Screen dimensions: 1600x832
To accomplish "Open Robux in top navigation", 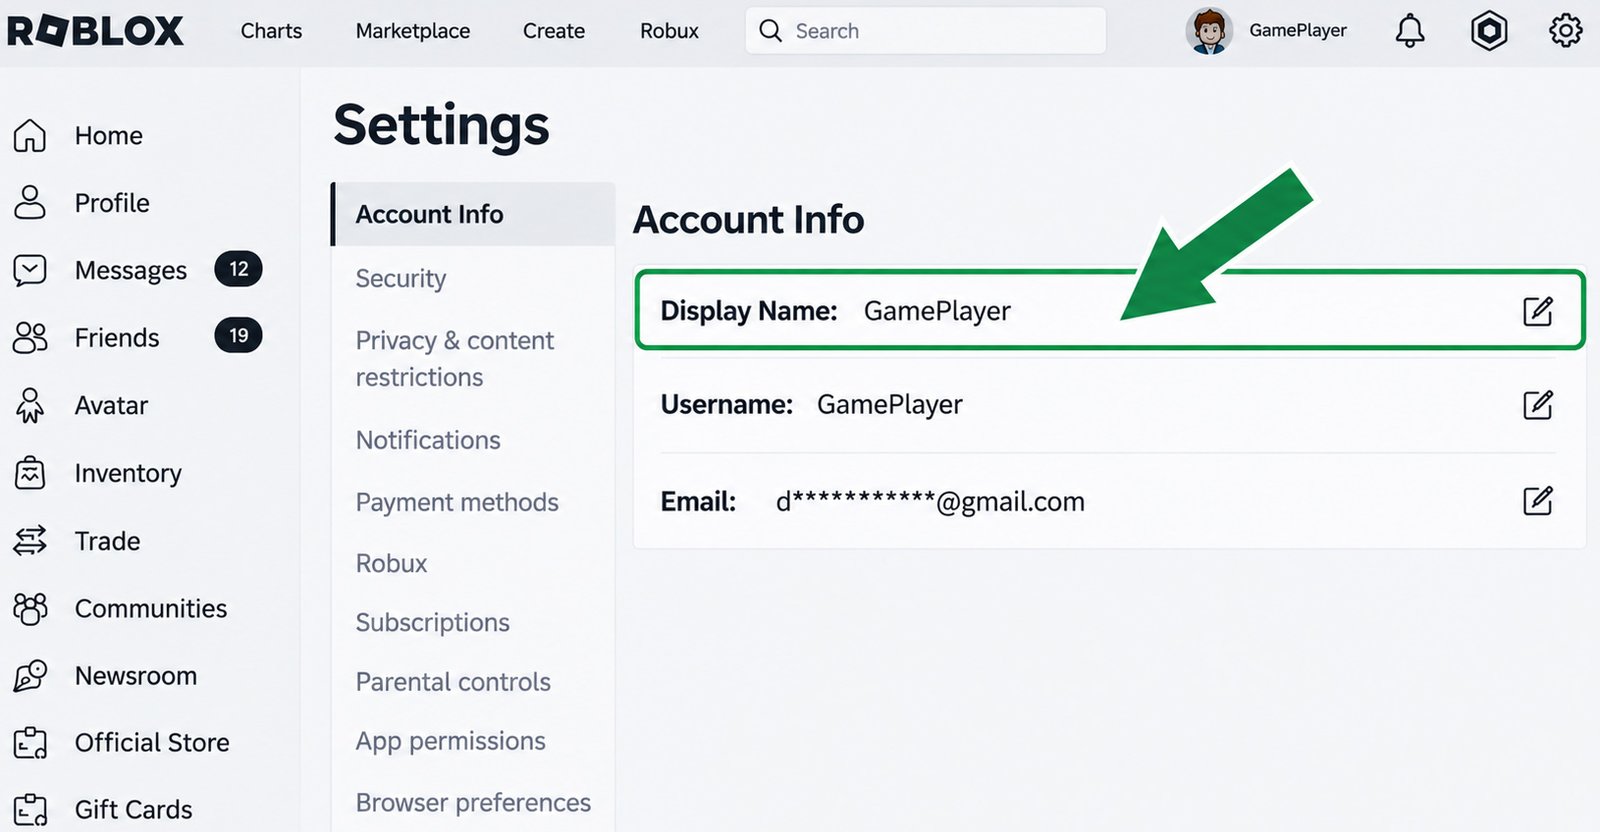I will tap(669, 31).
